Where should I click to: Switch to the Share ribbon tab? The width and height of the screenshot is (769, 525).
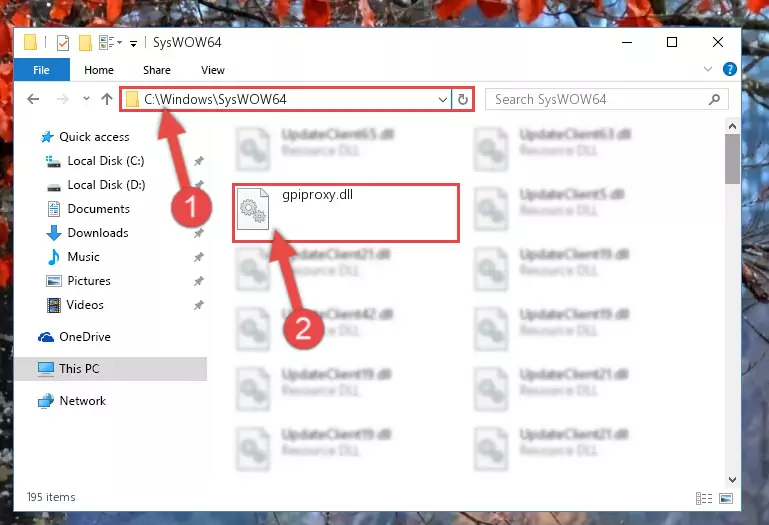click(156, 70)
